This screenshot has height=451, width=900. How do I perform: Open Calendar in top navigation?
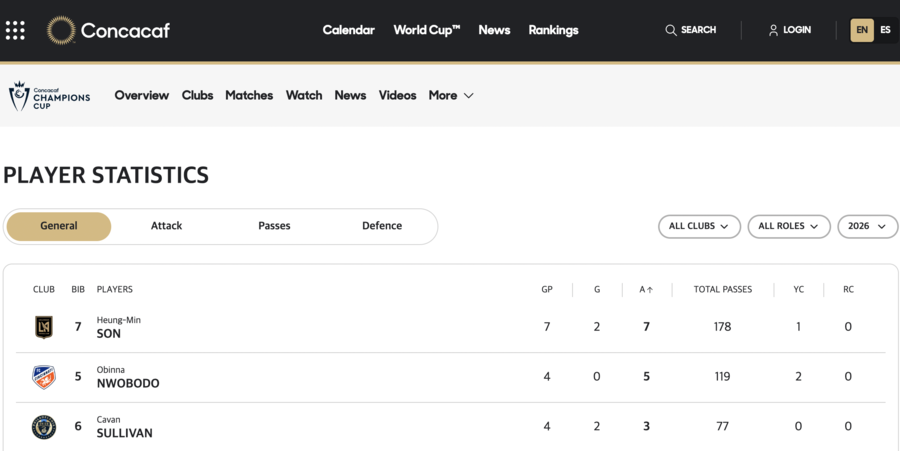(x=348, y=30)
